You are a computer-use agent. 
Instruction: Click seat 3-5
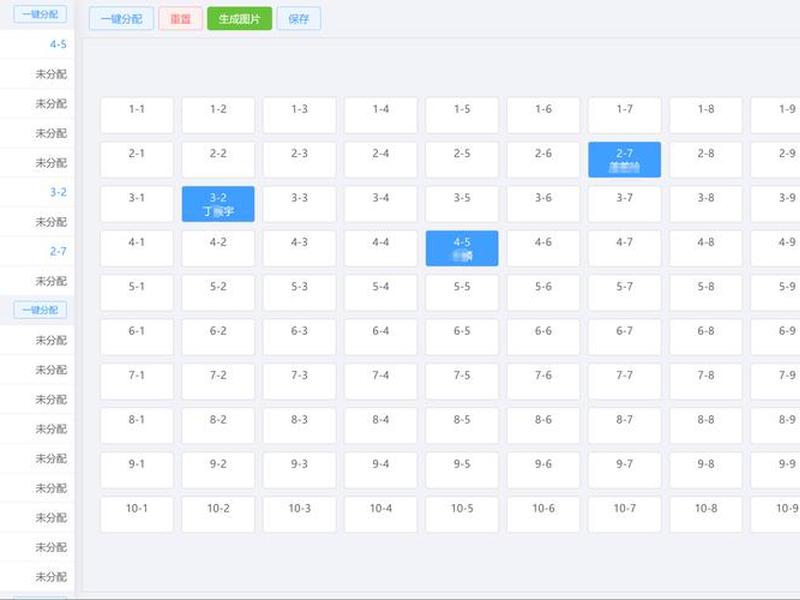point(462,204)
